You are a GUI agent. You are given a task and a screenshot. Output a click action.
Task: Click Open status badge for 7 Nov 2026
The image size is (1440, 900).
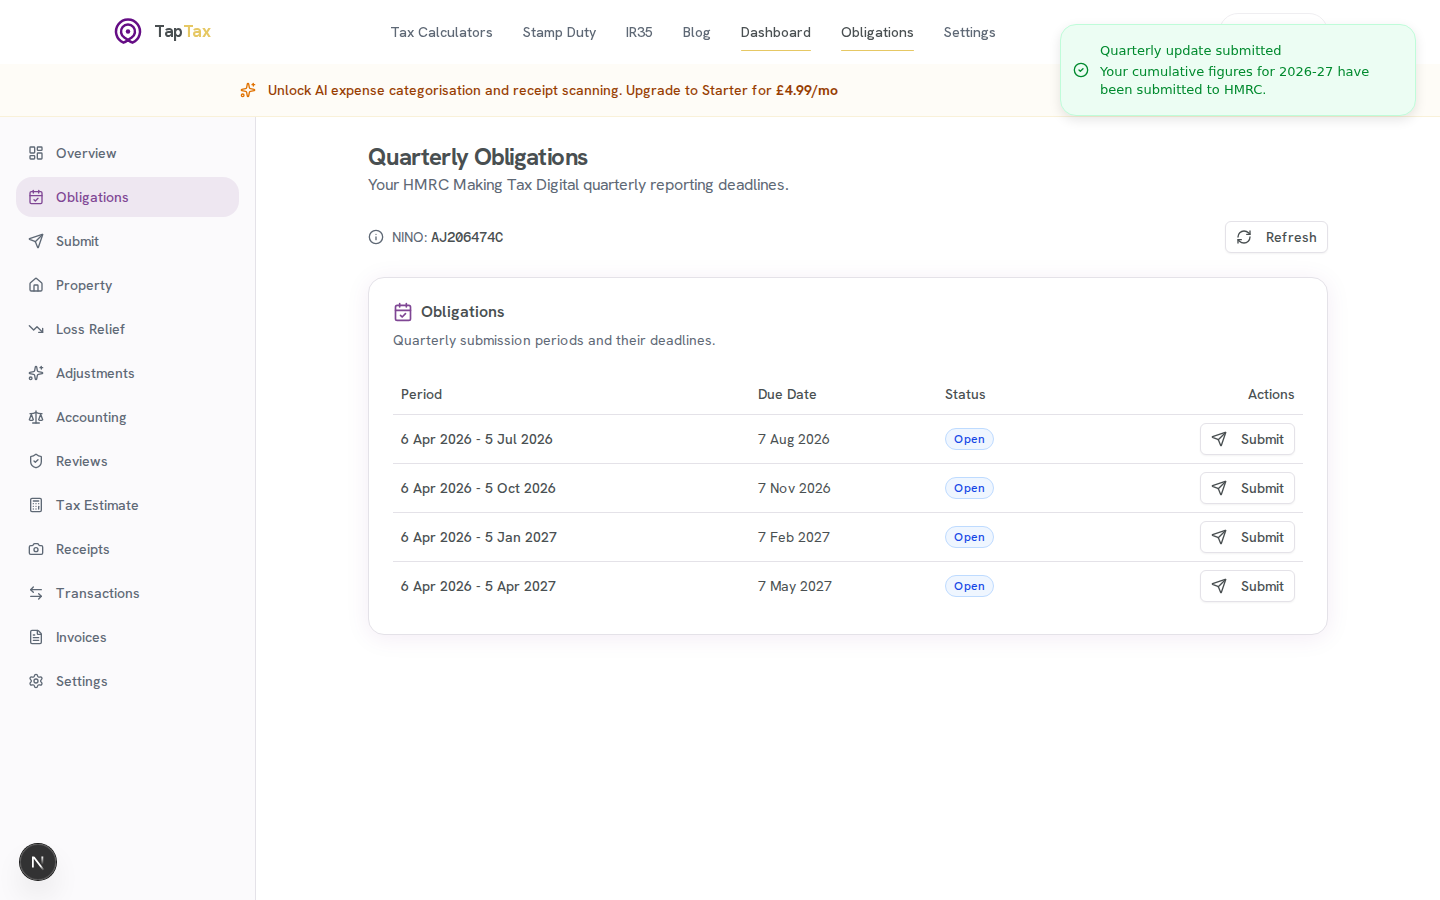point(969,488)
